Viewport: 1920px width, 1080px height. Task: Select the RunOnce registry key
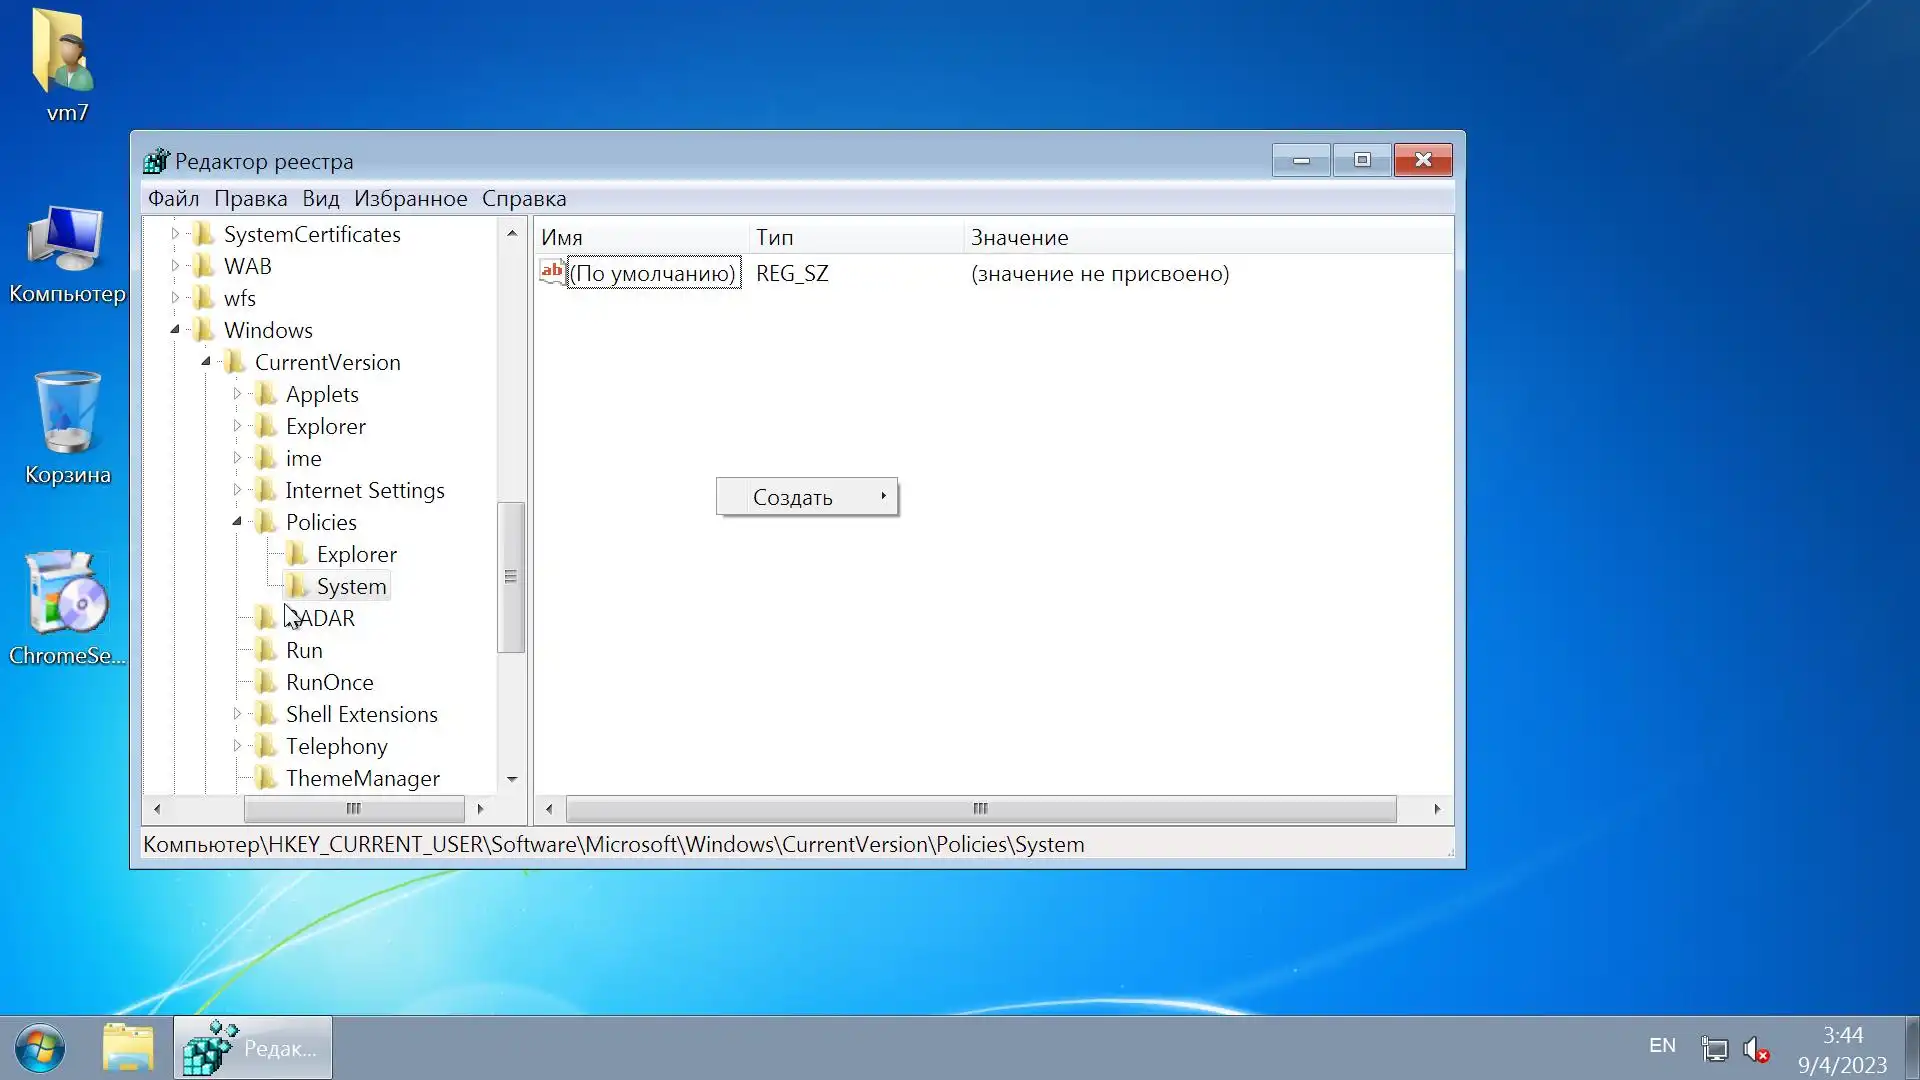[329, 682]
